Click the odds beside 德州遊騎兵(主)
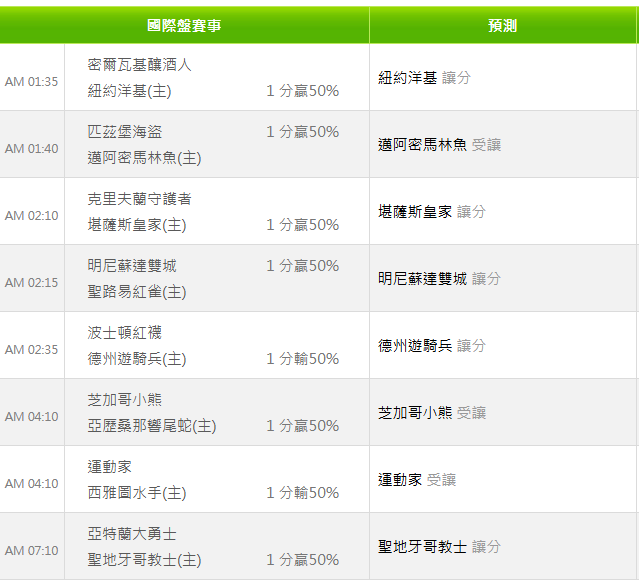The width and height of the screenshot is (639, 584). (x=302, y=359)
